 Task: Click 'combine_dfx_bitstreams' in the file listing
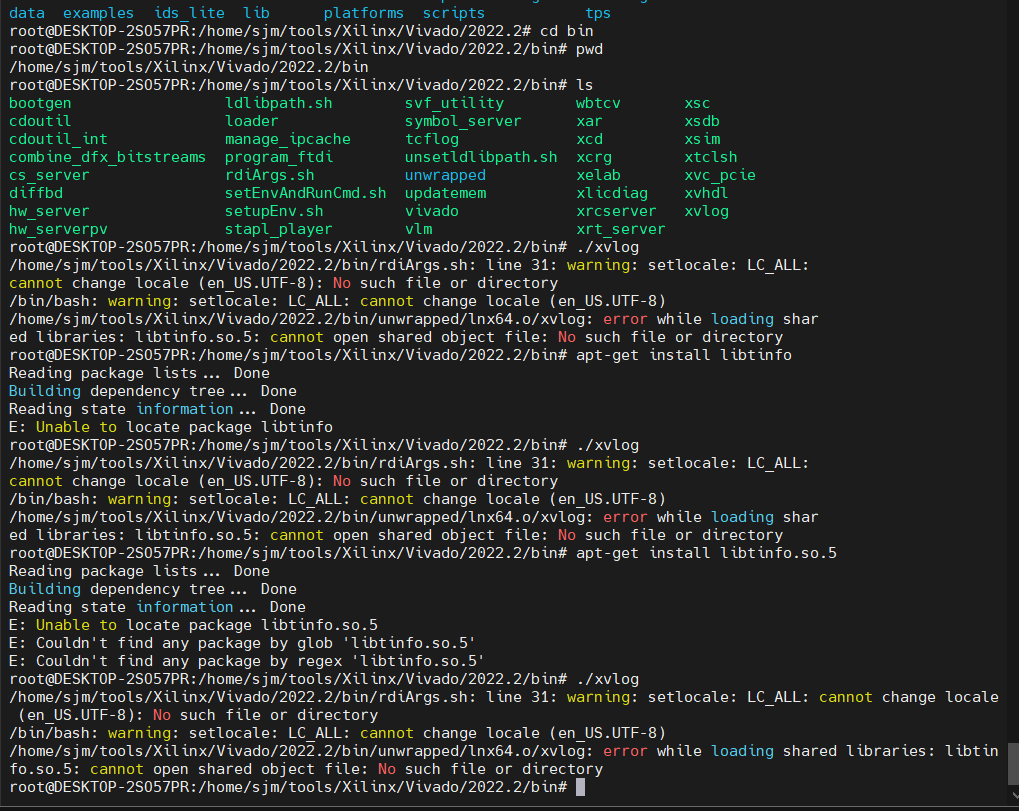point(107,157)
